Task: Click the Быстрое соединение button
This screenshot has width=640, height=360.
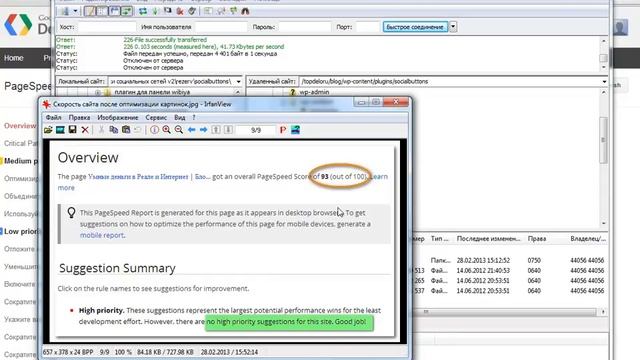Action: (415, 27)
